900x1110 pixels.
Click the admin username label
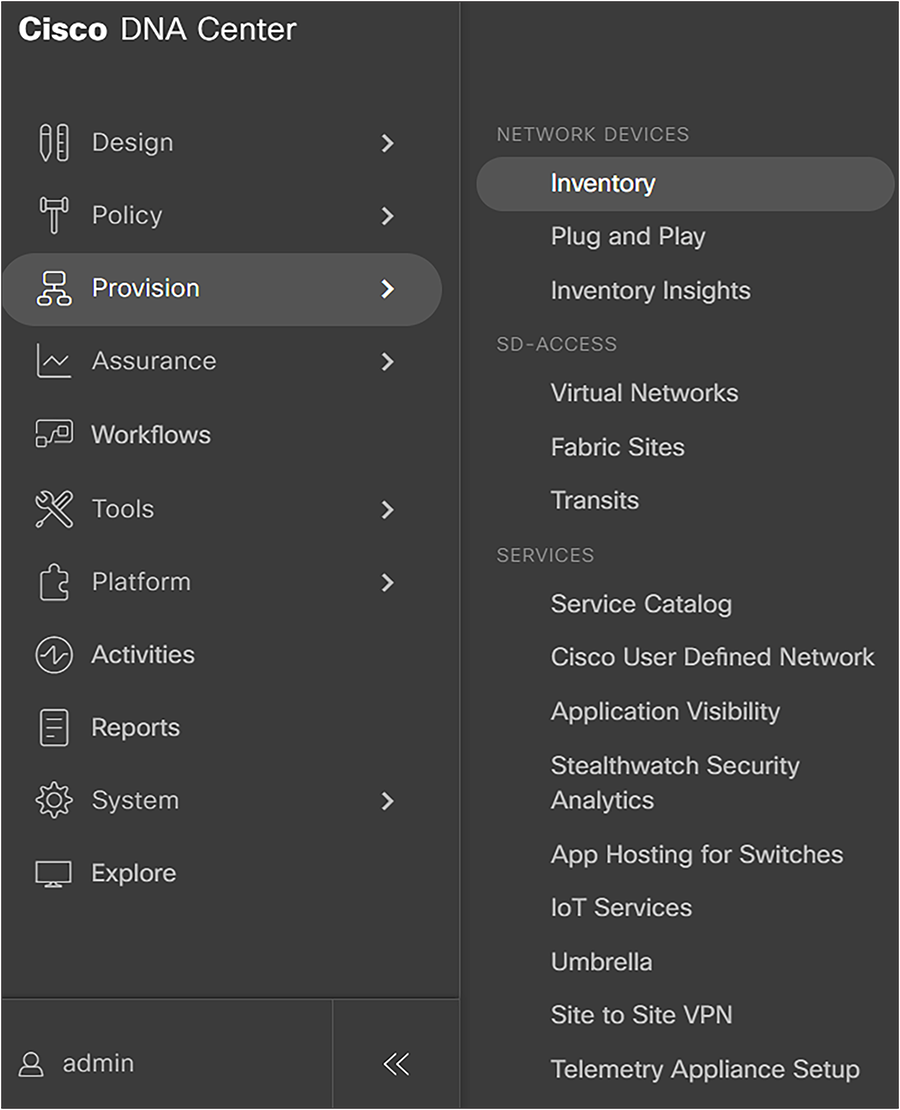pos(98,1063)
